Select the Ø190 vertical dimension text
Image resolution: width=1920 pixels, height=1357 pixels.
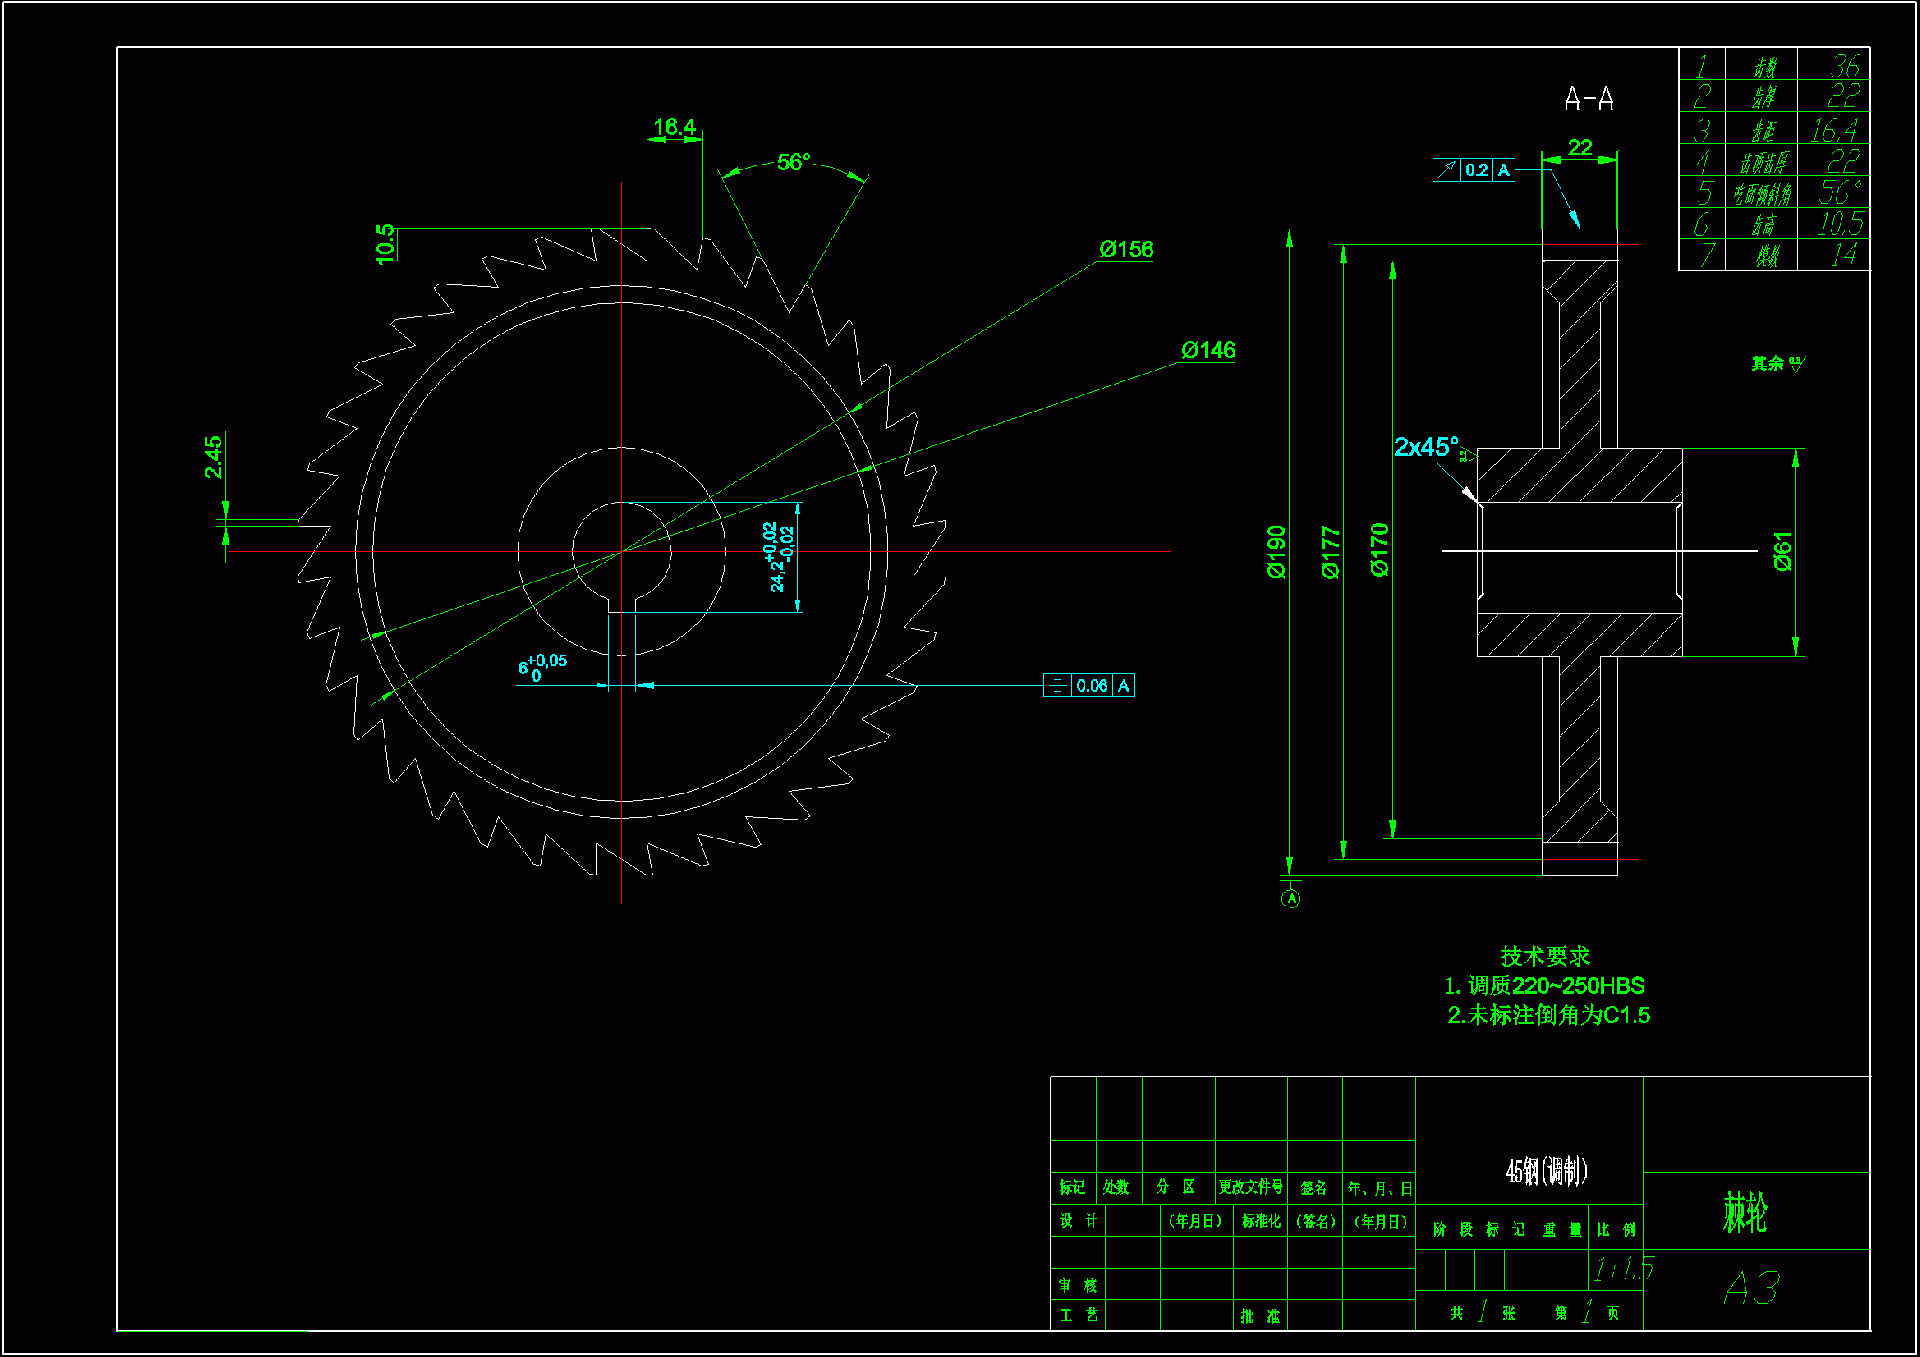1277,552
